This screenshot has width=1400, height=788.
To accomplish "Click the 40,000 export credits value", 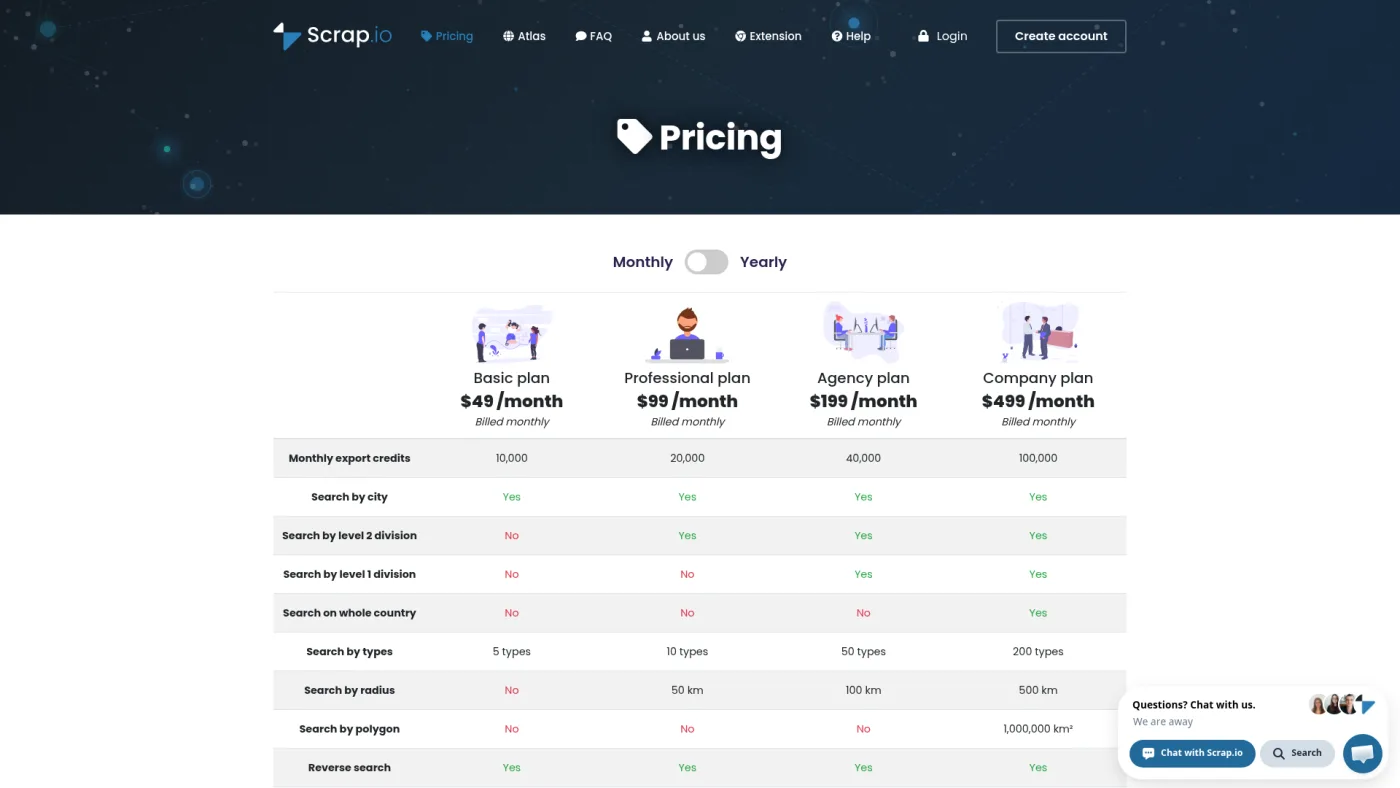I will [863, 458].
